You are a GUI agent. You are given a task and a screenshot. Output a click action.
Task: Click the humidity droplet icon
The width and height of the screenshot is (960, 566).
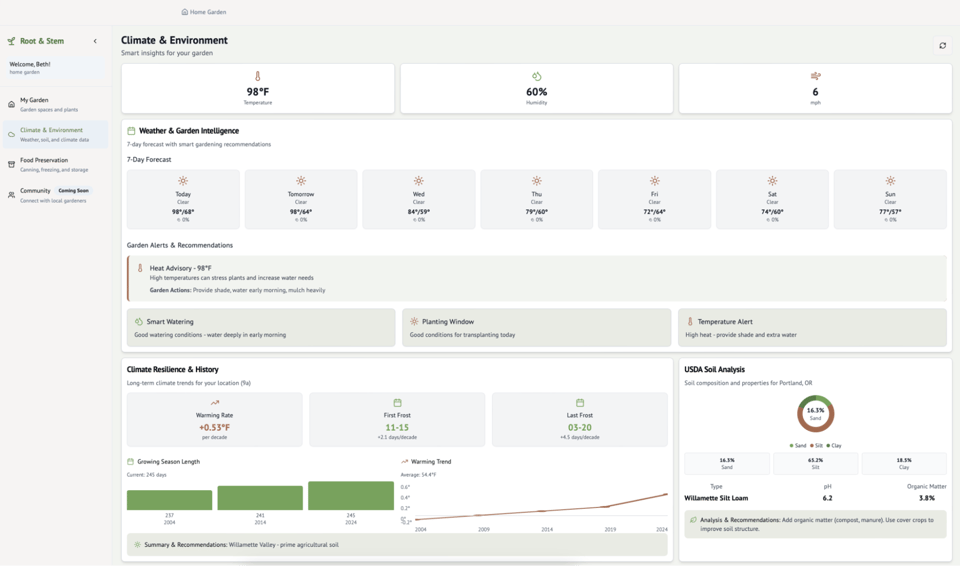(537, 76)
